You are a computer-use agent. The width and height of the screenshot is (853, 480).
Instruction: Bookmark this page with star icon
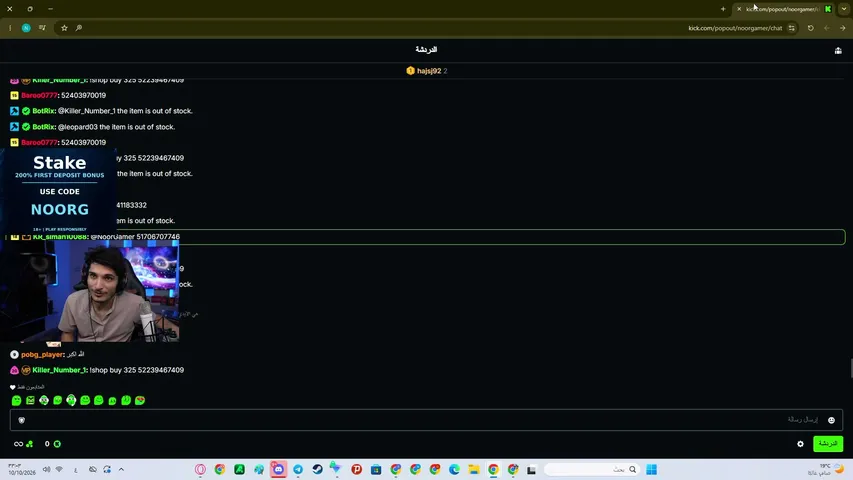pyautogui.click(x=64, y=28)
